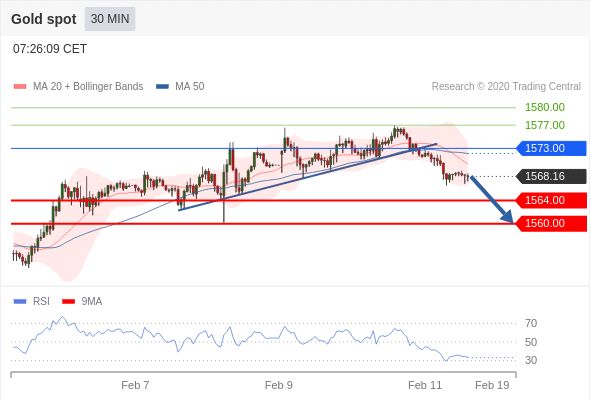Viewport: 590px width, 400px height.
Task: Click the RSI 70 level label
Action: click(x=531, y=323)
